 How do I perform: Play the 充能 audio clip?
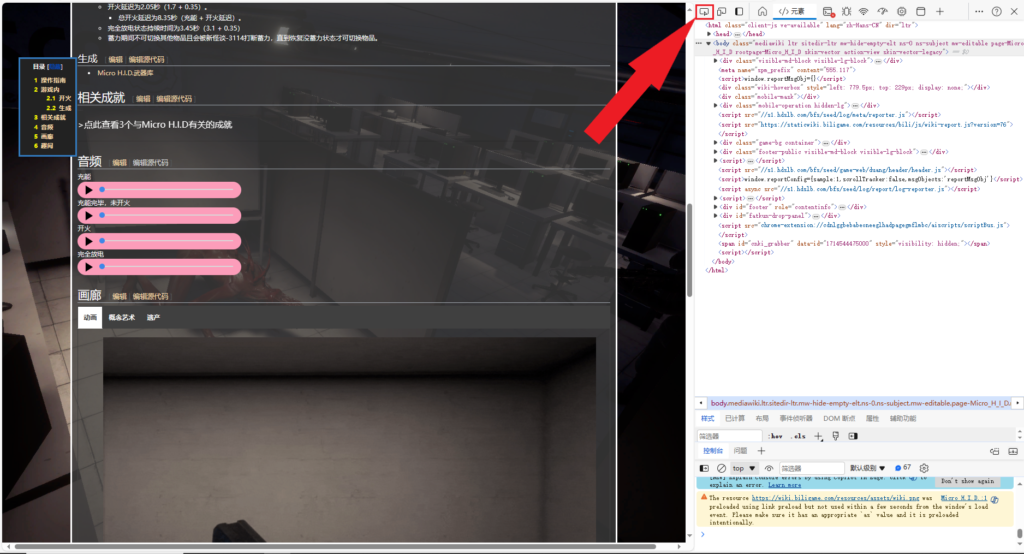tap(89, 189)
